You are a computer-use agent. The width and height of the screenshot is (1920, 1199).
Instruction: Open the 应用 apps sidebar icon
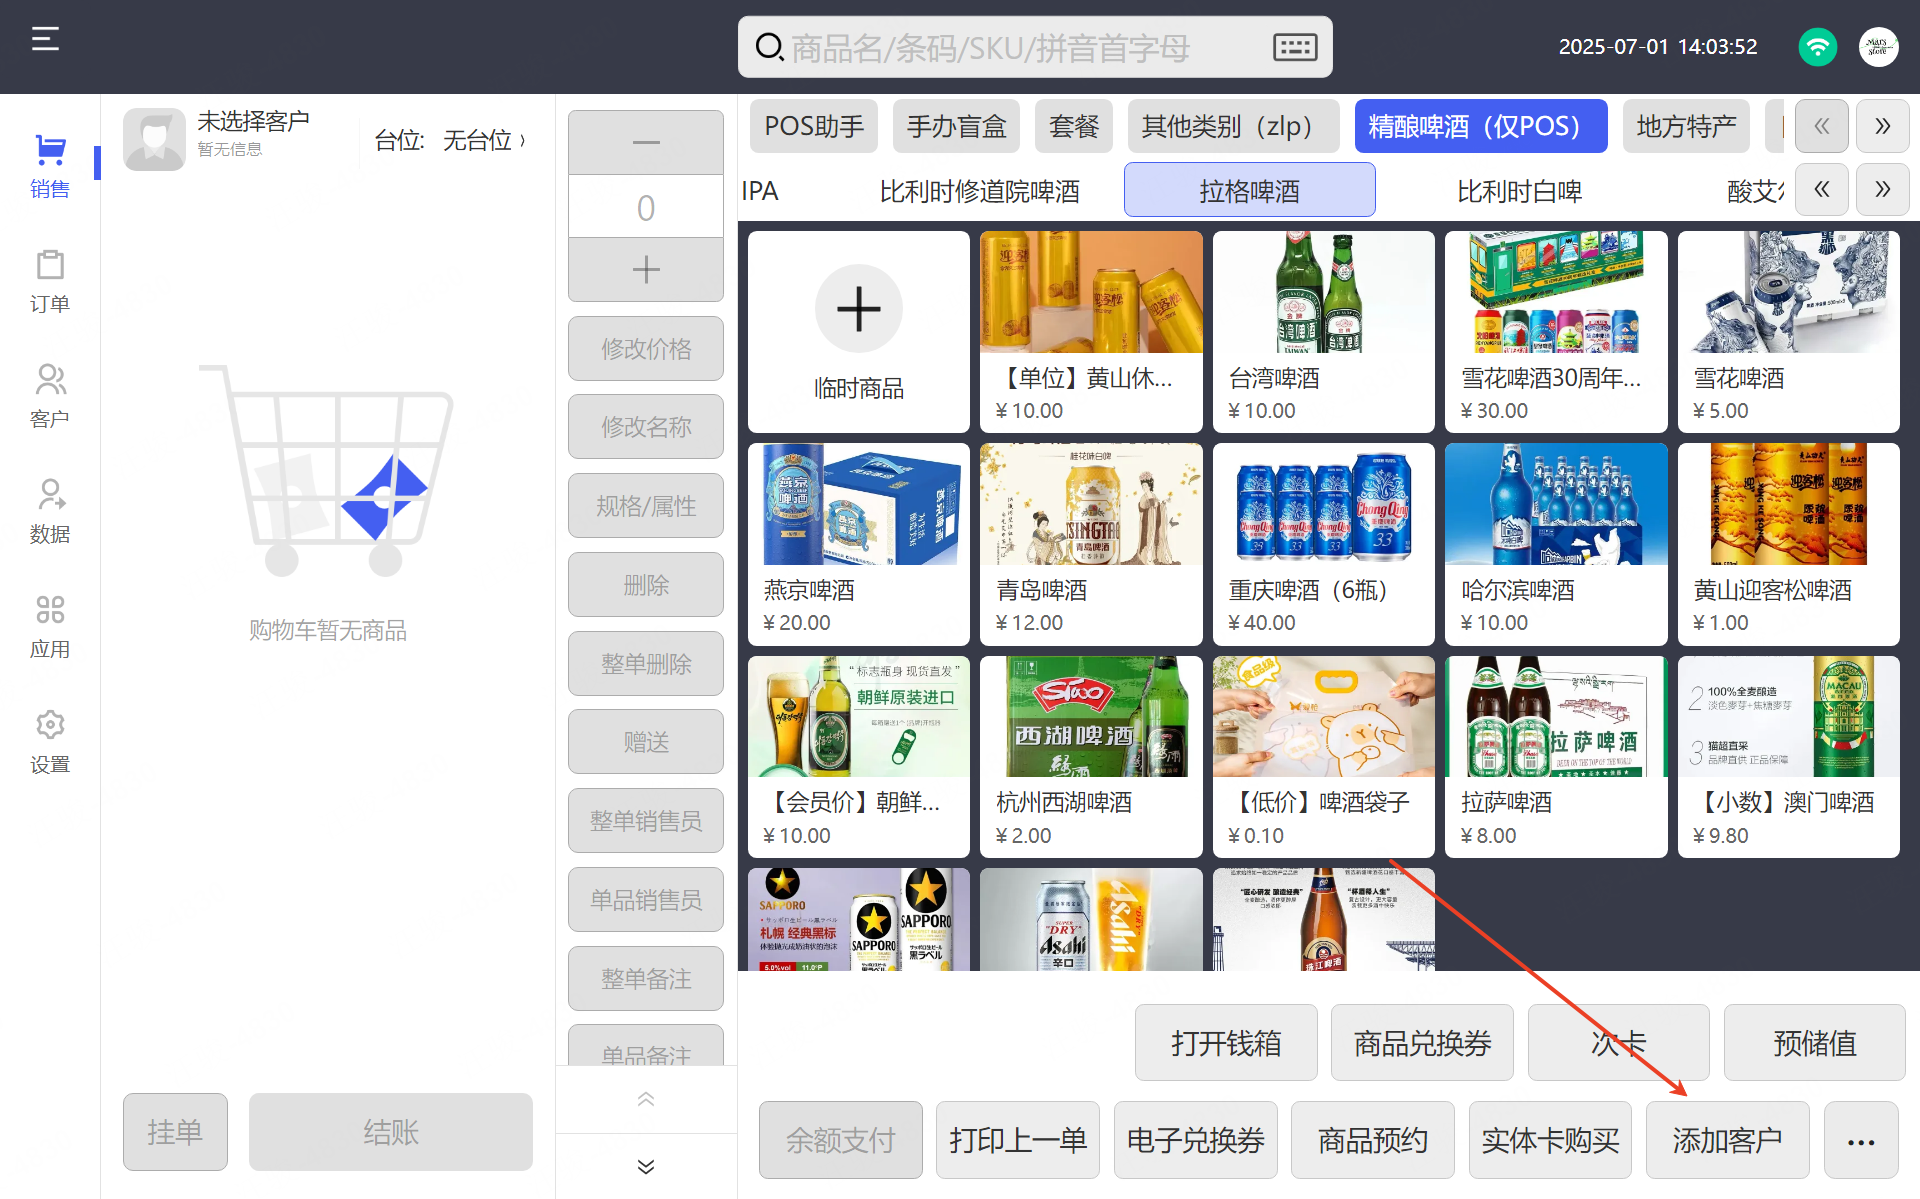click(x=49, y=626)
